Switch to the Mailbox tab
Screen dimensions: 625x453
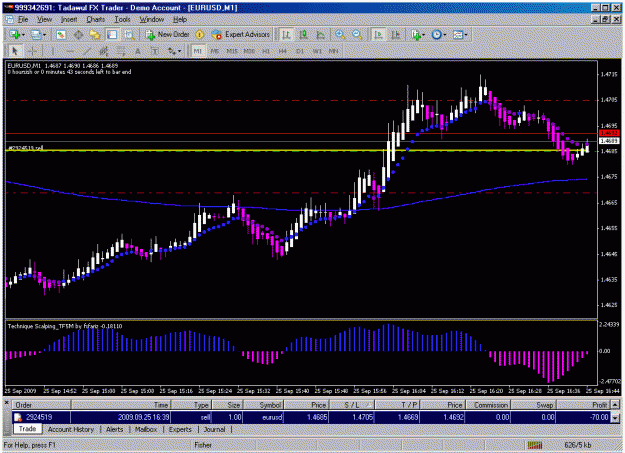[x=146, y=429]
